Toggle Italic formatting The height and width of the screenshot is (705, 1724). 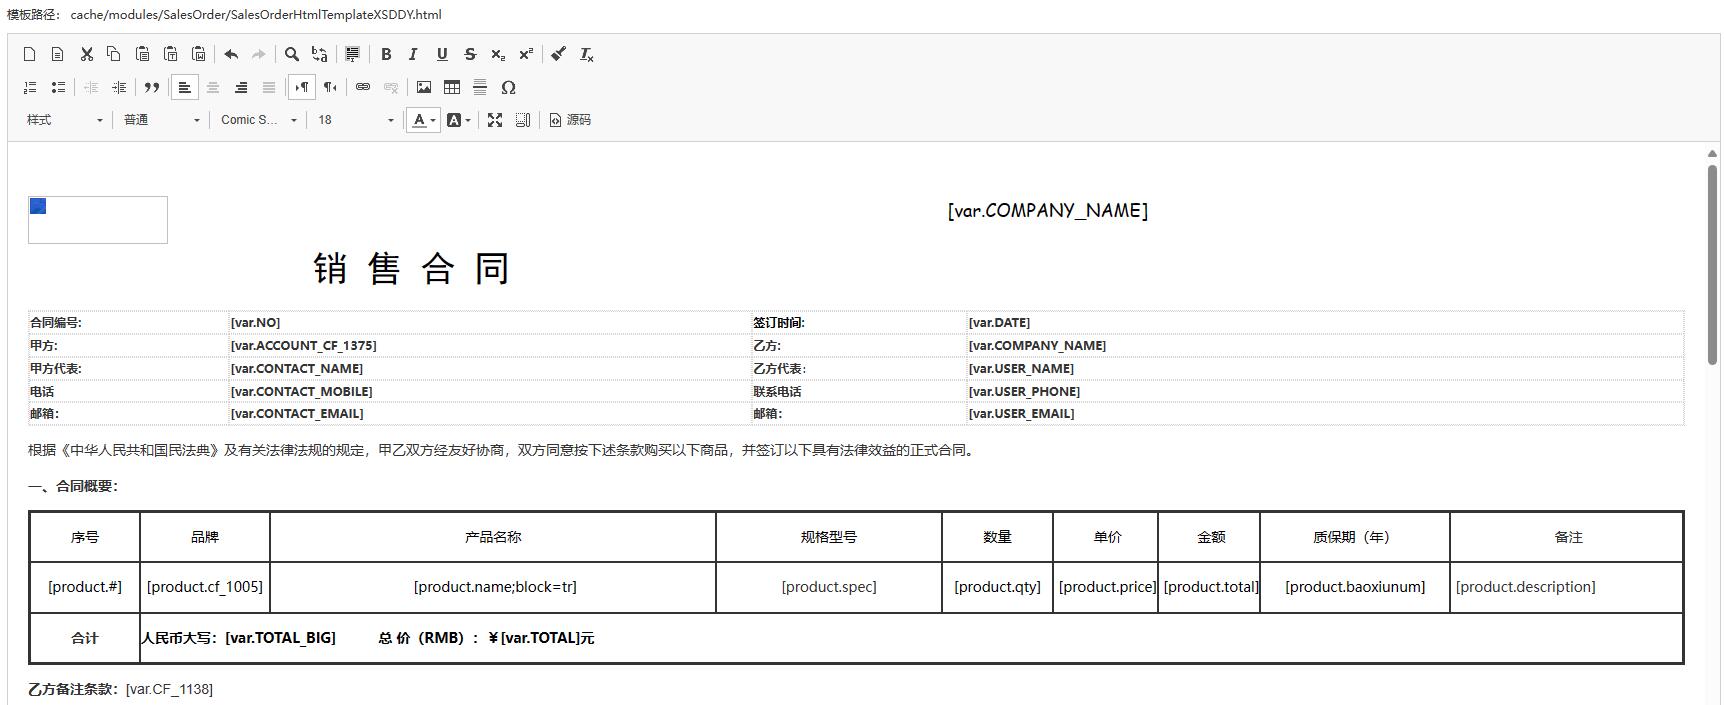(x=413, y=54)
